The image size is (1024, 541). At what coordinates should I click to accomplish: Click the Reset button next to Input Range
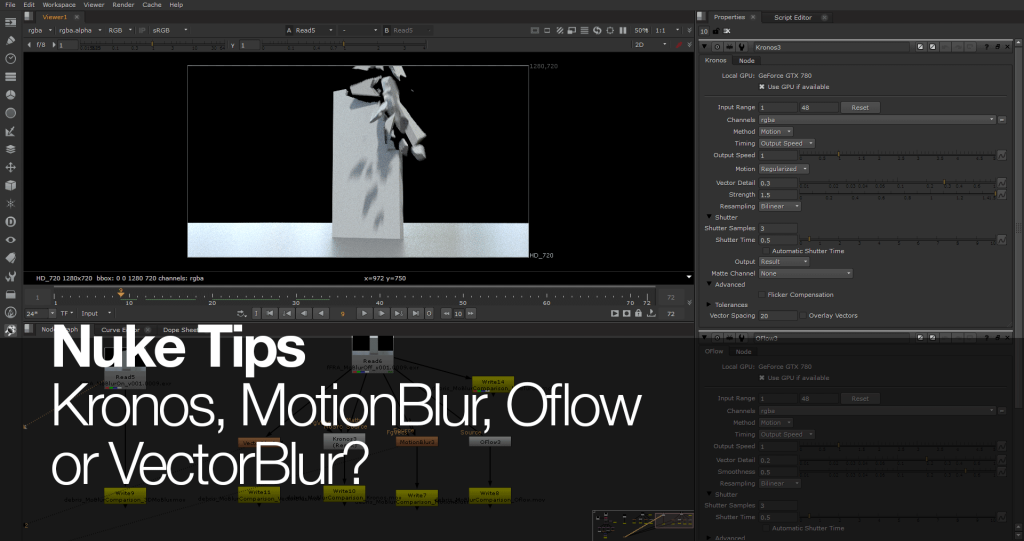click(860, 107)
